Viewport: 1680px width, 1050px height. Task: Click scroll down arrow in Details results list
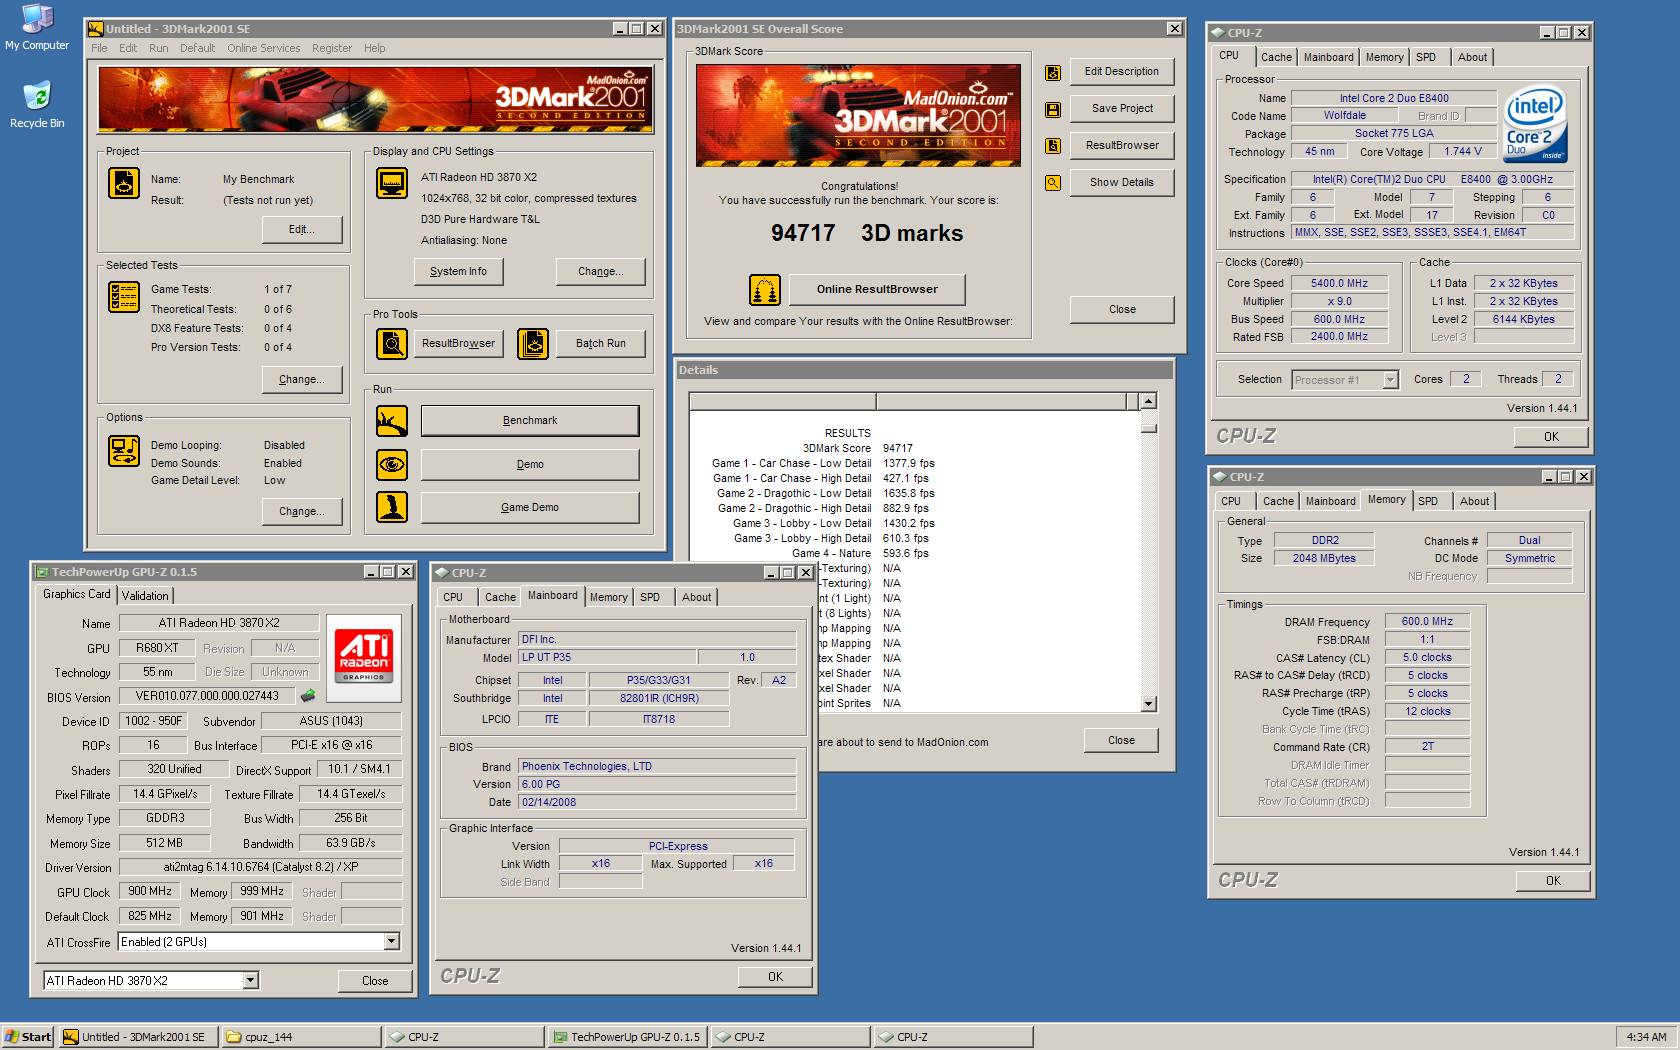click(1149, 704)
